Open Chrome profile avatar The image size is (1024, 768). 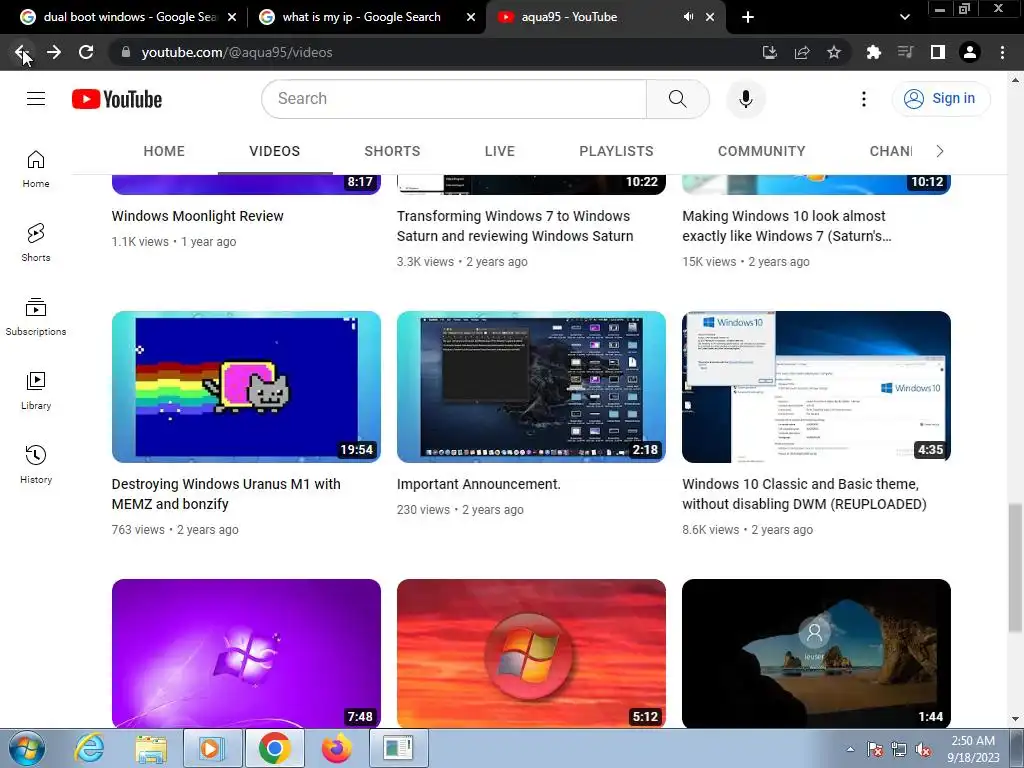tap(970, 52)
